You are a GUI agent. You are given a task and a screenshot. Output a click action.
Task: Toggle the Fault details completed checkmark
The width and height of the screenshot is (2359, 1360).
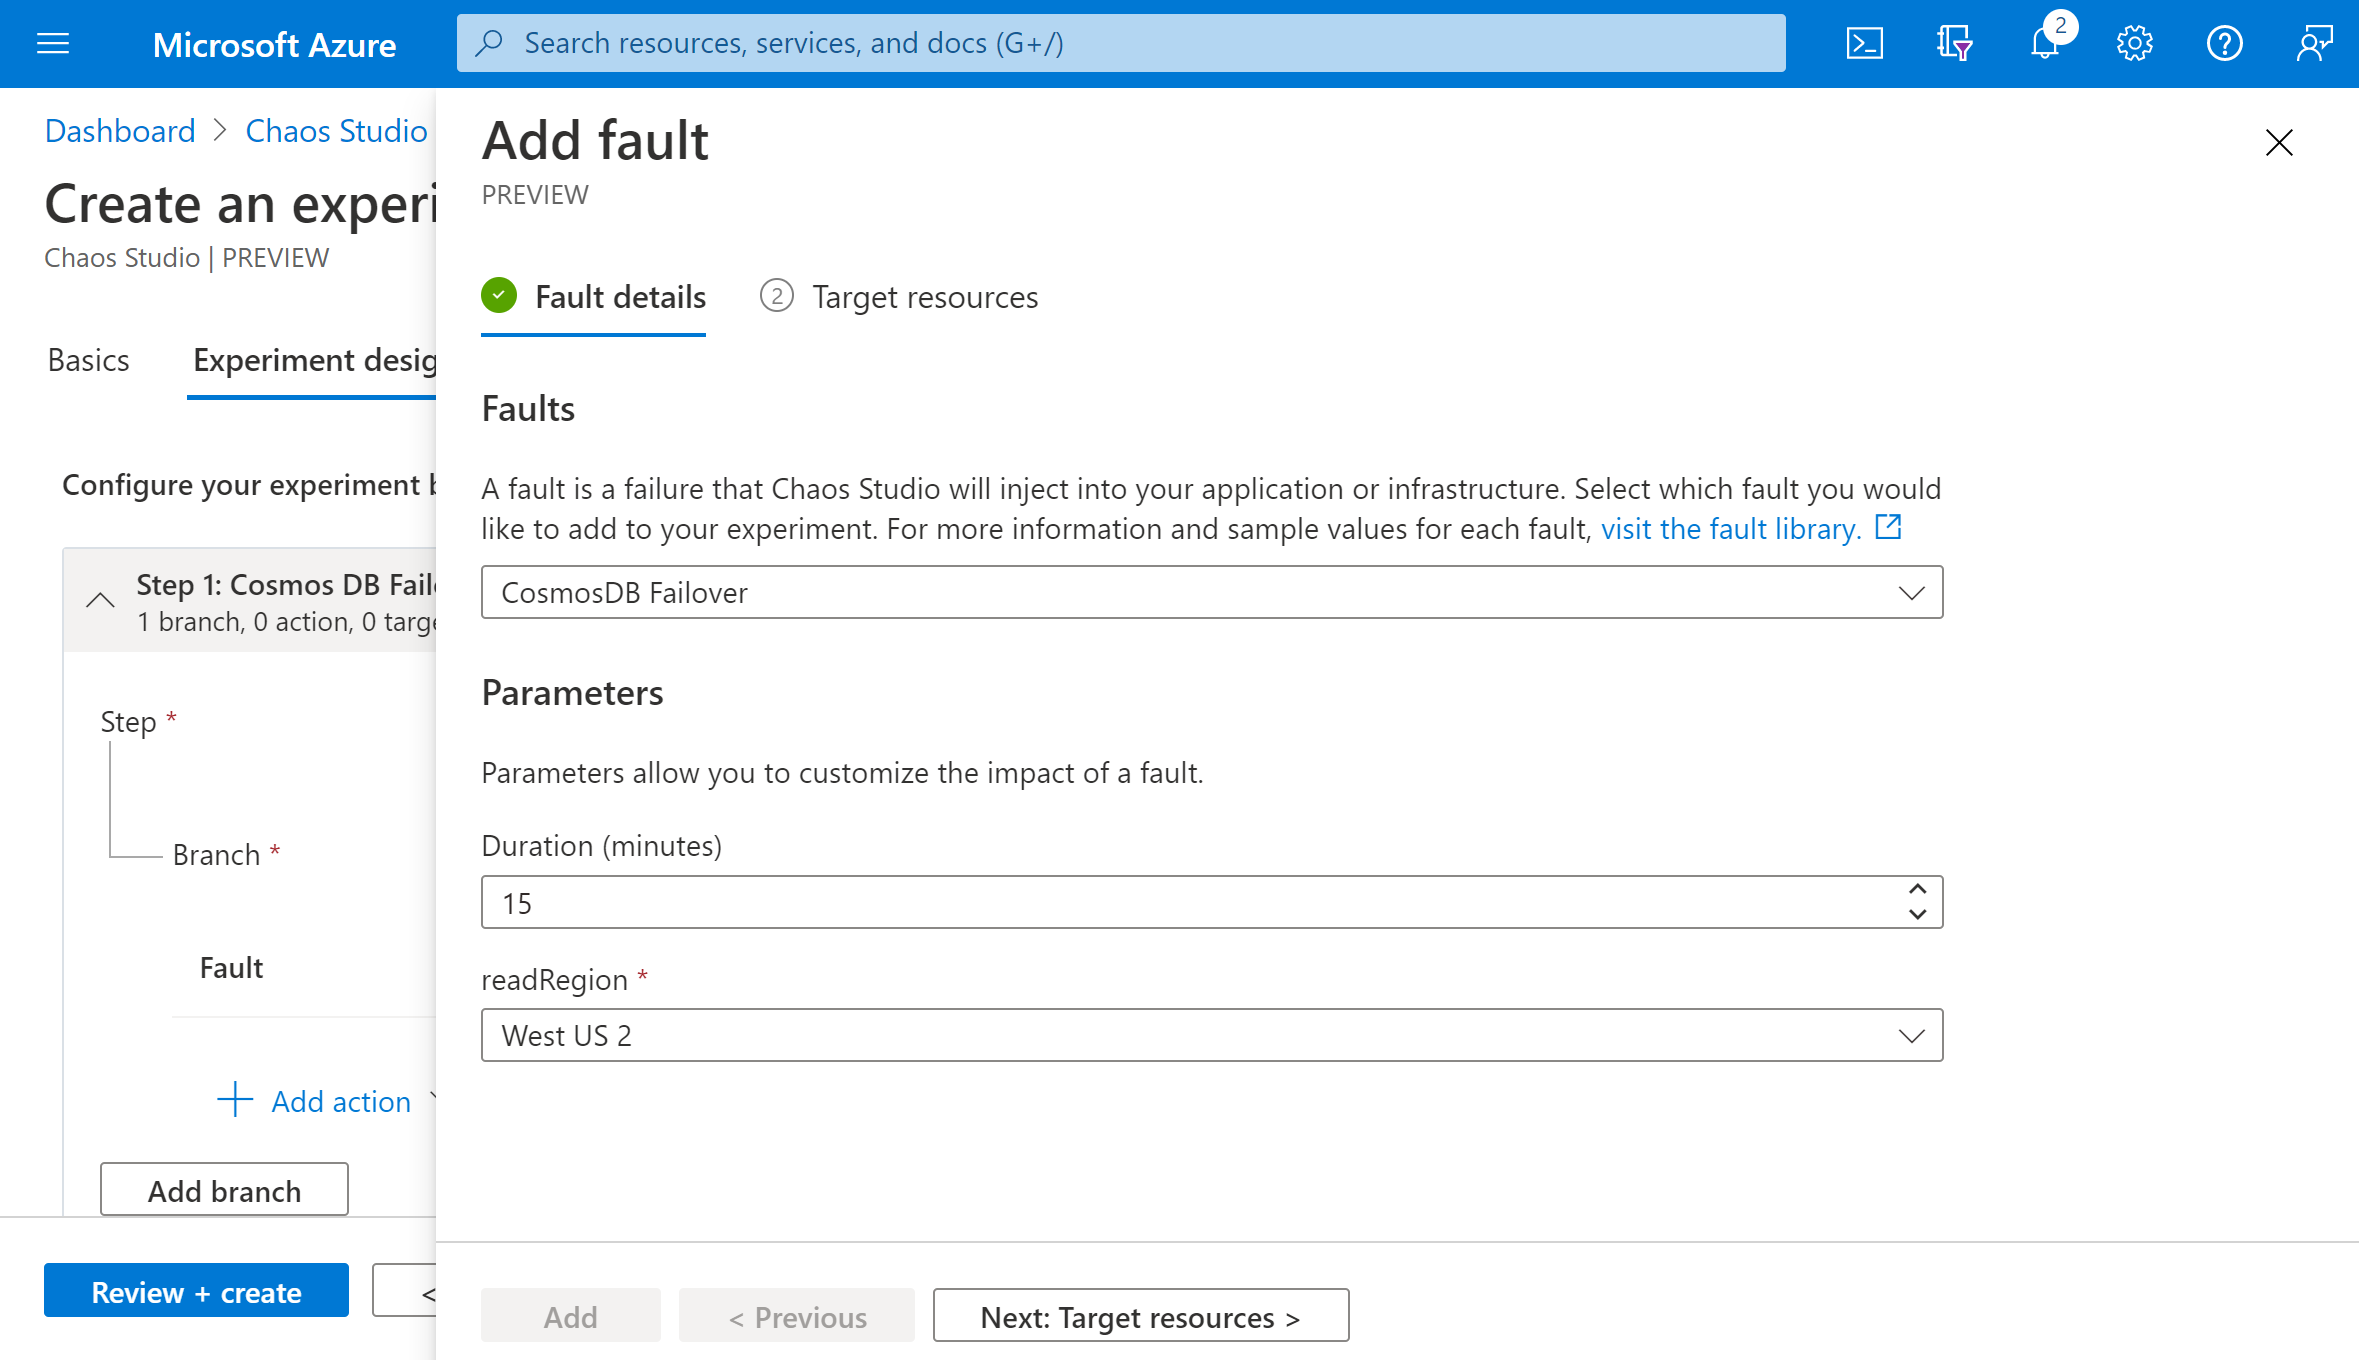tap(501, 295)
